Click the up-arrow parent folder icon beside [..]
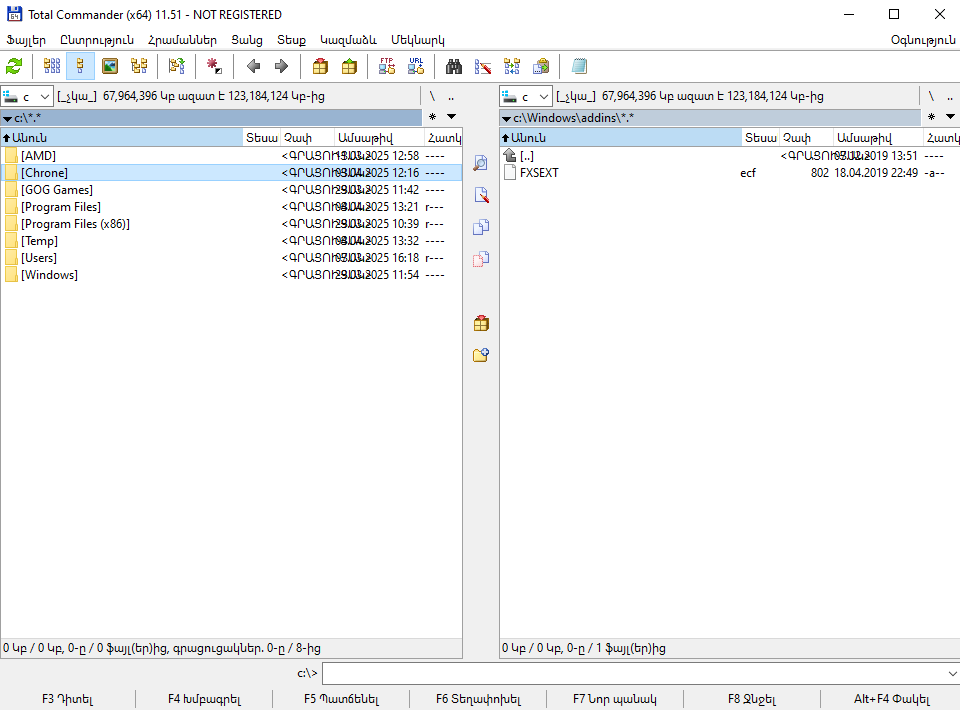This screenshot has width=960, height=710. click(510, 155)
